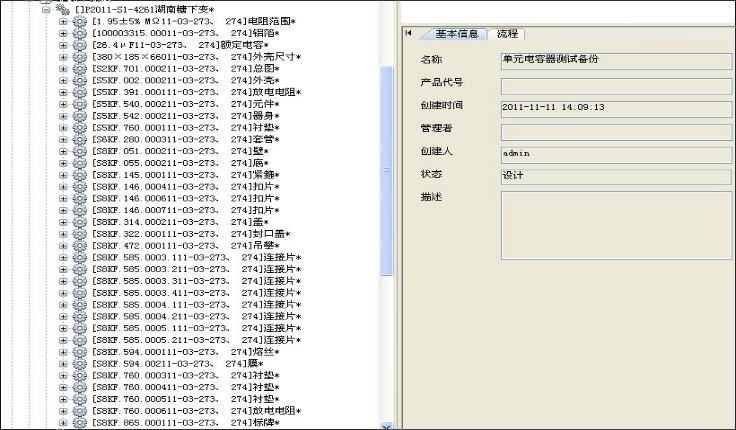The width and height of the screenshot is (736, 430).
Task: Select the gear icon next to 熔丝
Action: coord(80,351)
